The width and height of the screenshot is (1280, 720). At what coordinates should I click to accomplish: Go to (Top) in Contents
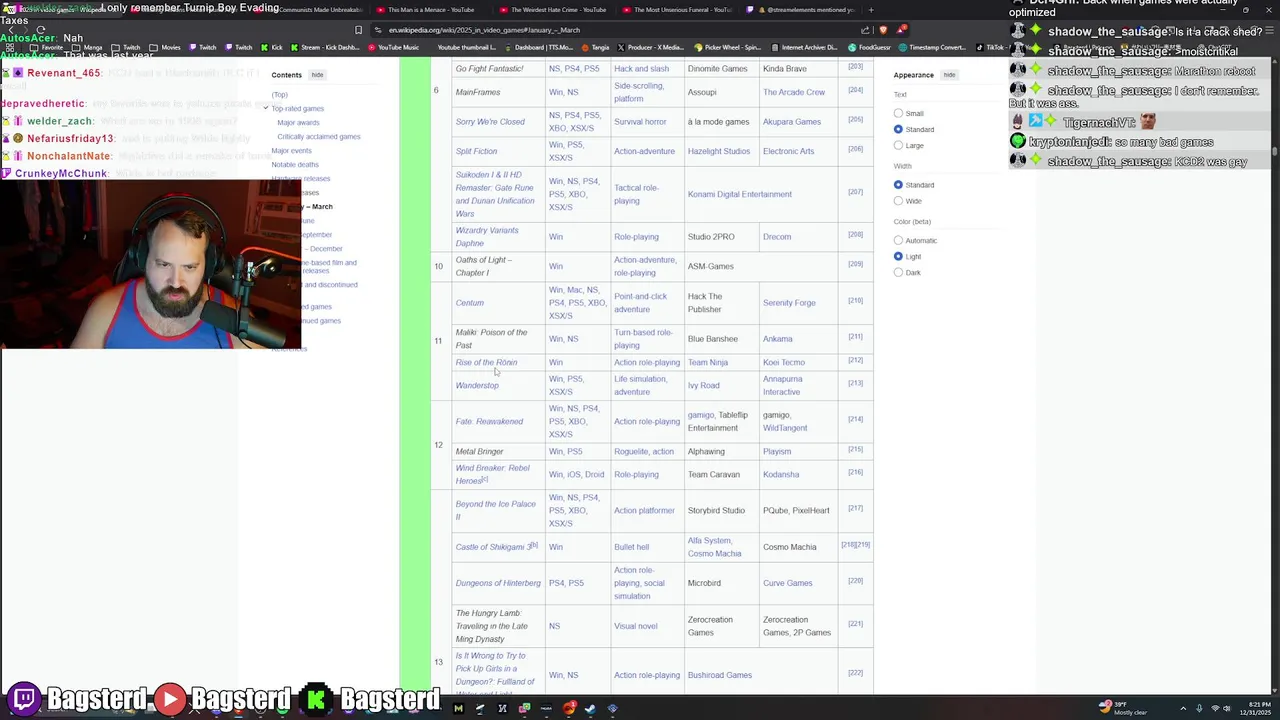coord(279,94)
